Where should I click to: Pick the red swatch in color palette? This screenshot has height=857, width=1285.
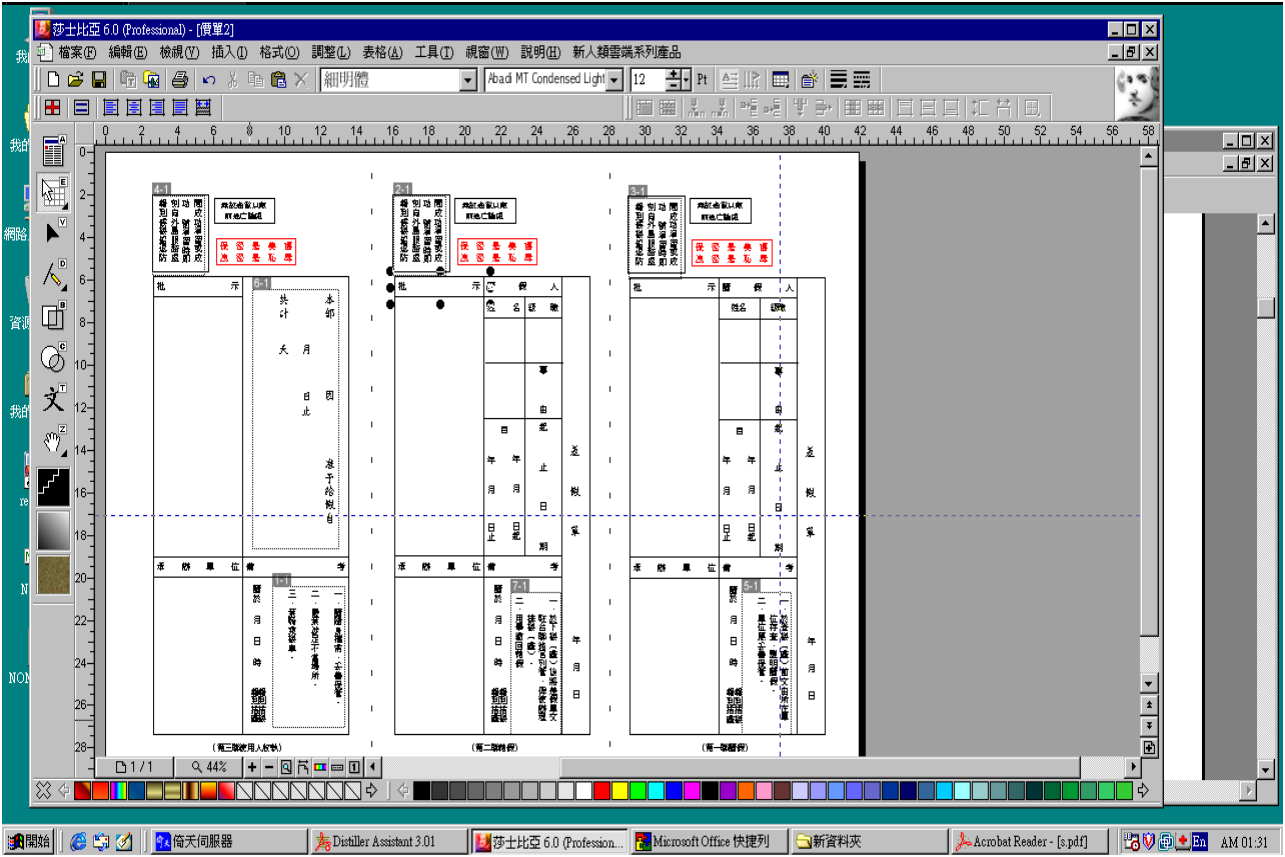click(x=601, y=791)
